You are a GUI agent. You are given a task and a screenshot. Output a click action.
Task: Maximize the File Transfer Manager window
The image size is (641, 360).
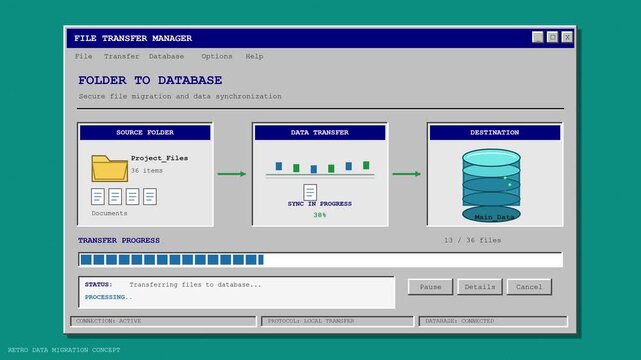click(x=552, y=37)
